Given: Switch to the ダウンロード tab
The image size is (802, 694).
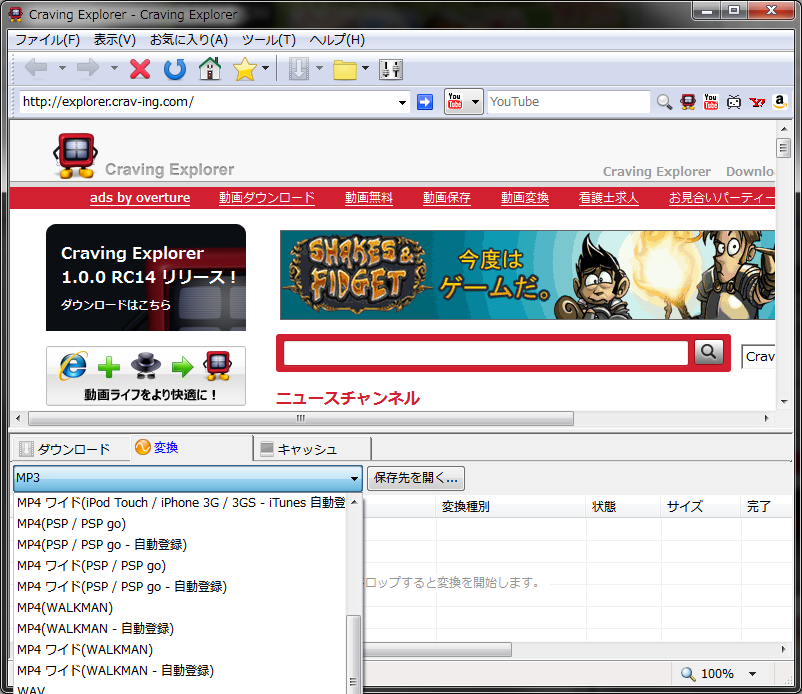Looking at the screenshot, I should [71, 449].
